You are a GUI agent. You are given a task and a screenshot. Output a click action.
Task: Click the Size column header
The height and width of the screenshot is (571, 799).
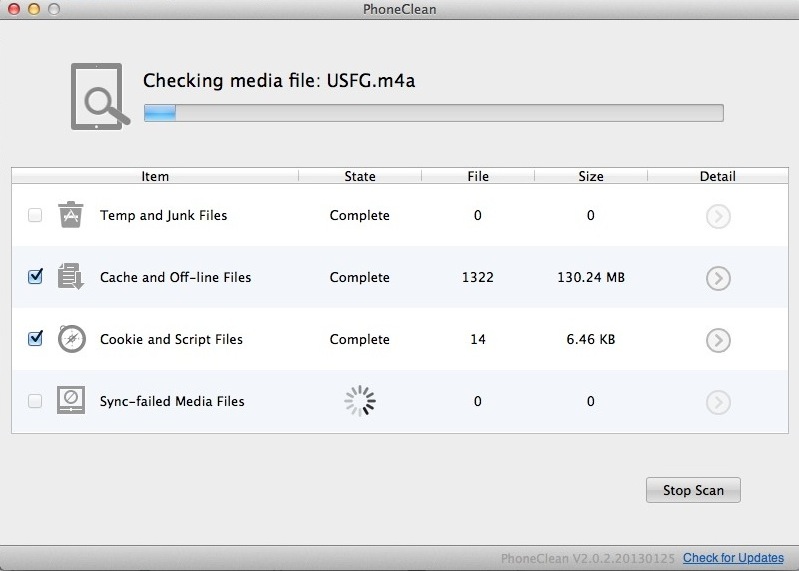tap(590, 176)
